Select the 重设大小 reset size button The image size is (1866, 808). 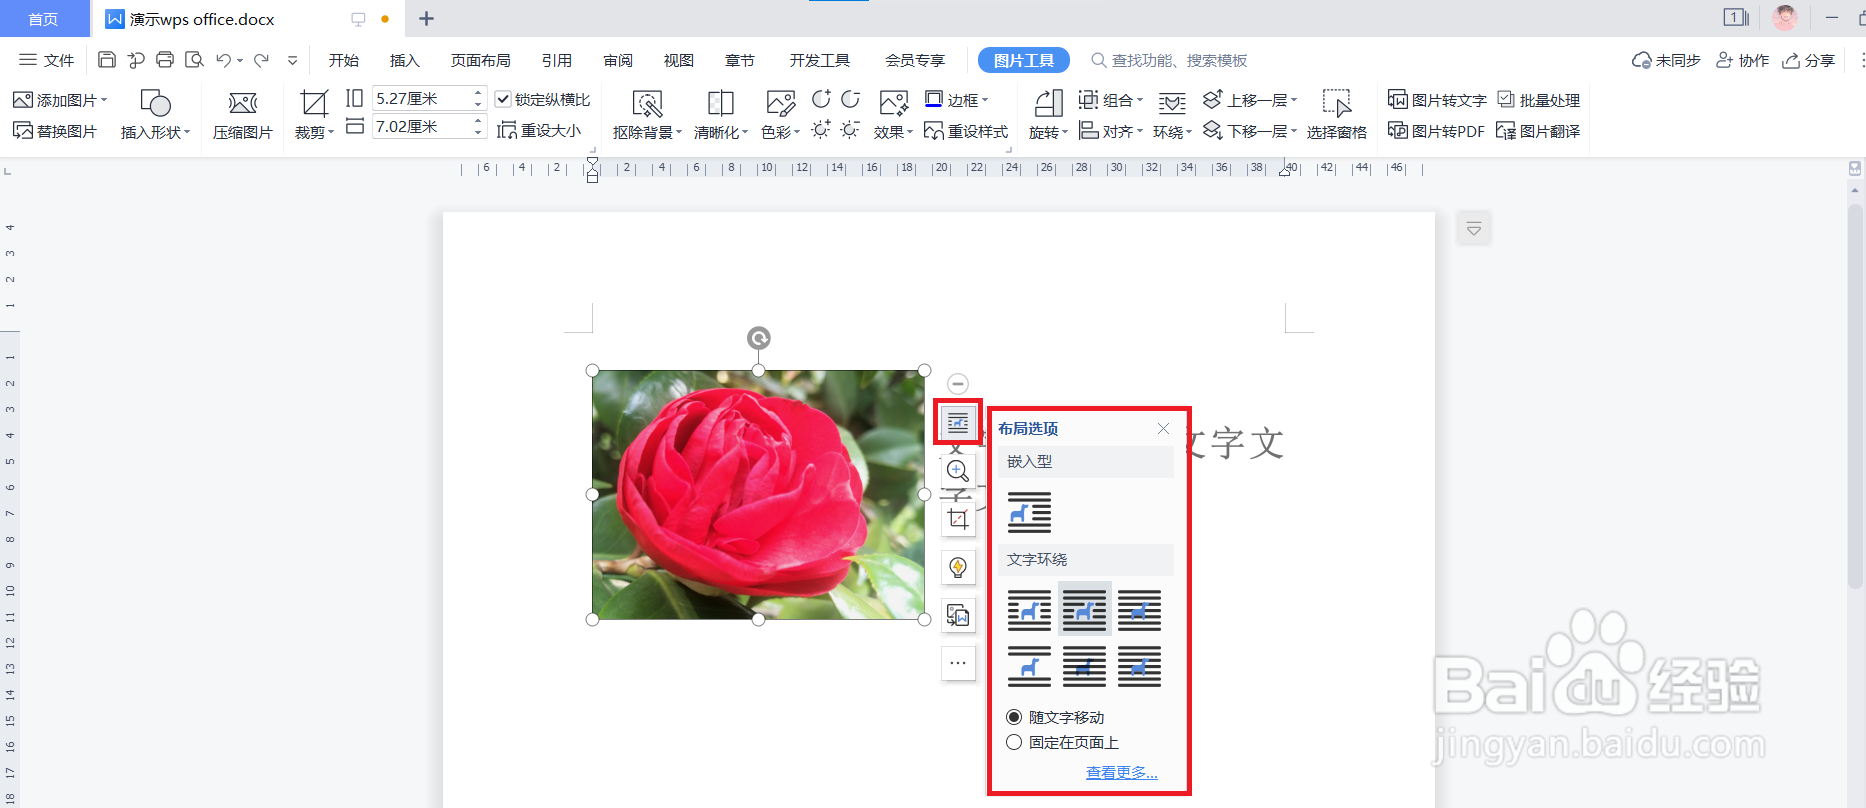[539, 130]
